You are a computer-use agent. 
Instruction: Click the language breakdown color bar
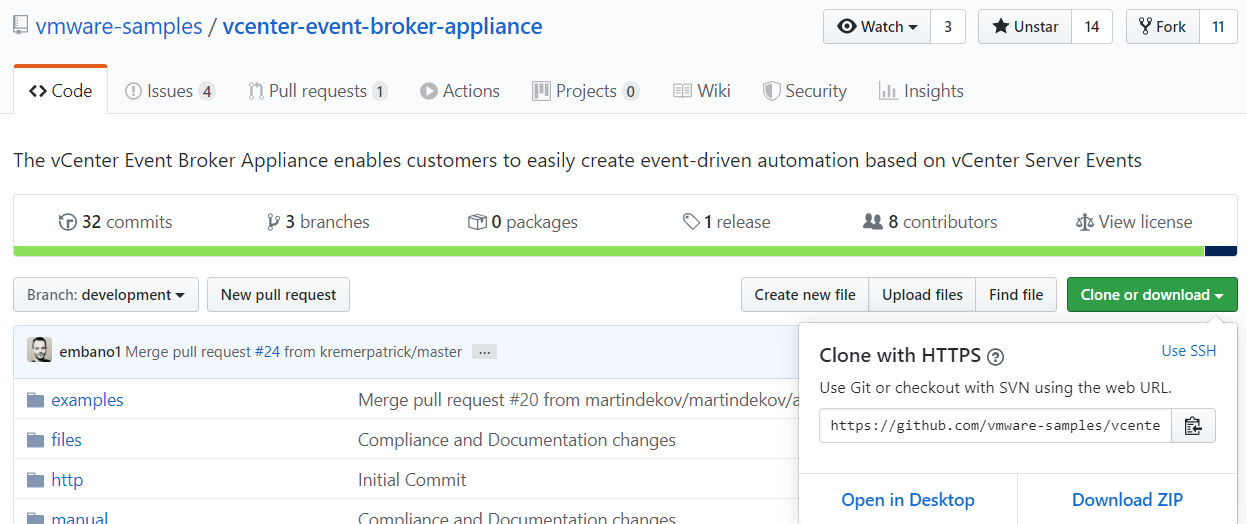608,251
